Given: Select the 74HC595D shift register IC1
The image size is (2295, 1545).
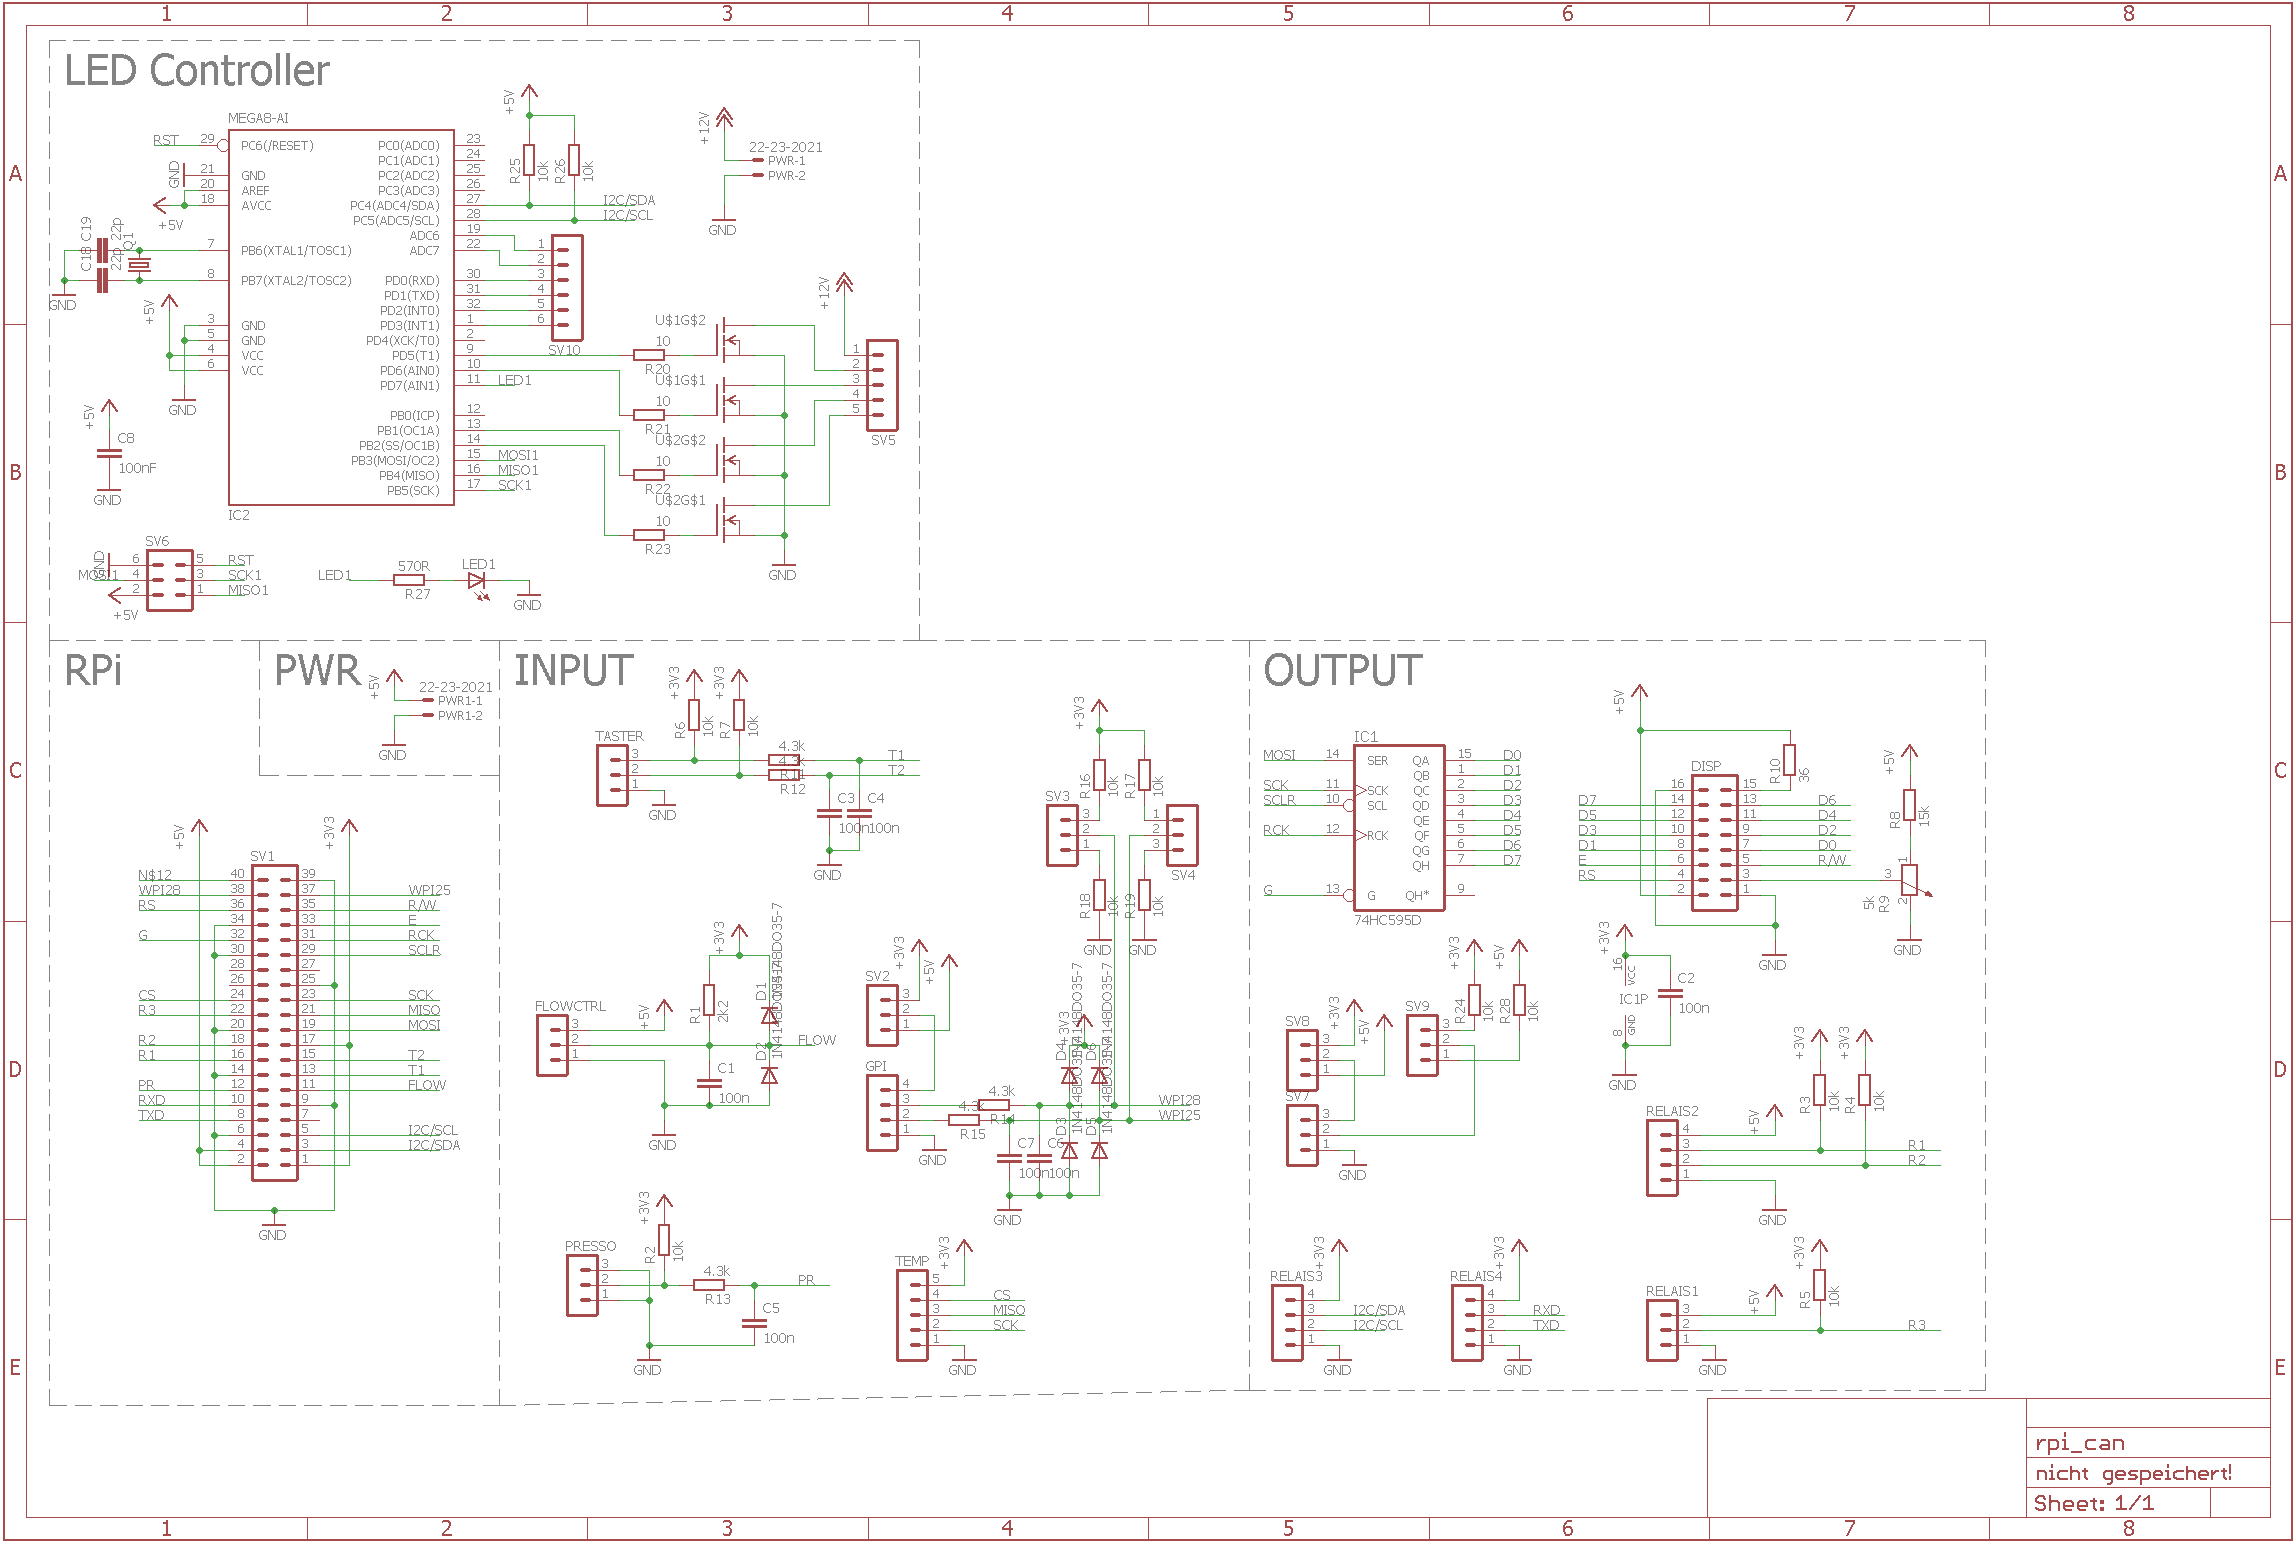Looking at the screenshot, I should pyautogui.click(x=1398, y=827).
